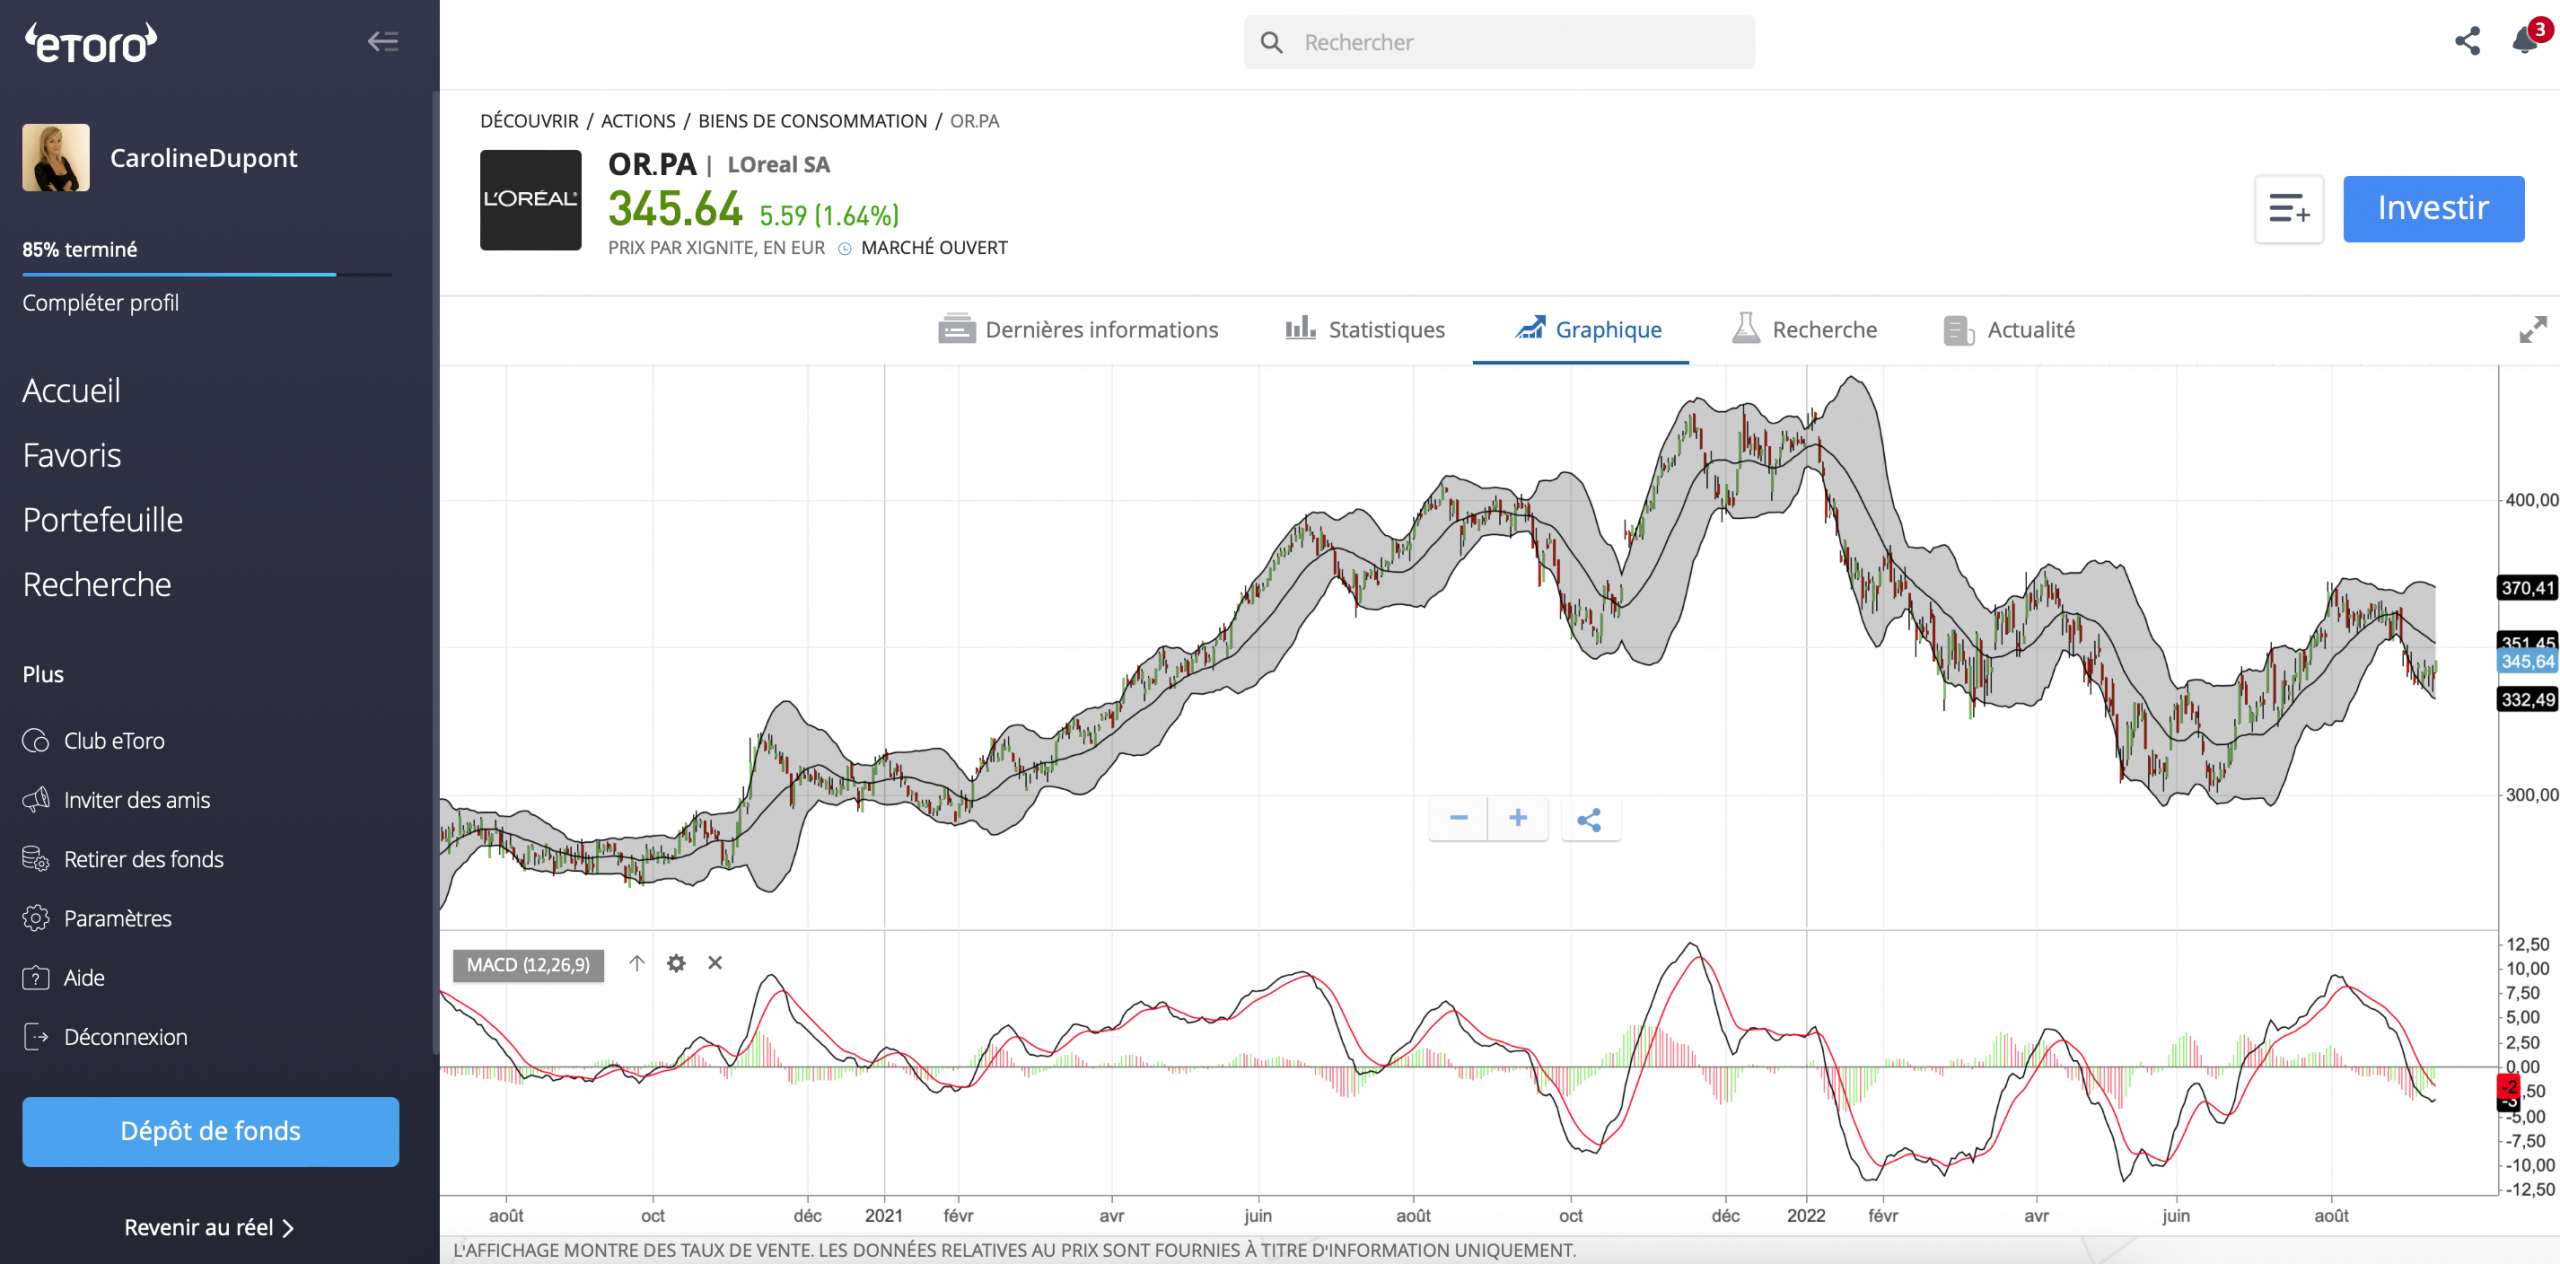Click the Déconnexion logout icon
This screenshot has width=2560, height=1264.
click(x=36, y=1037)
